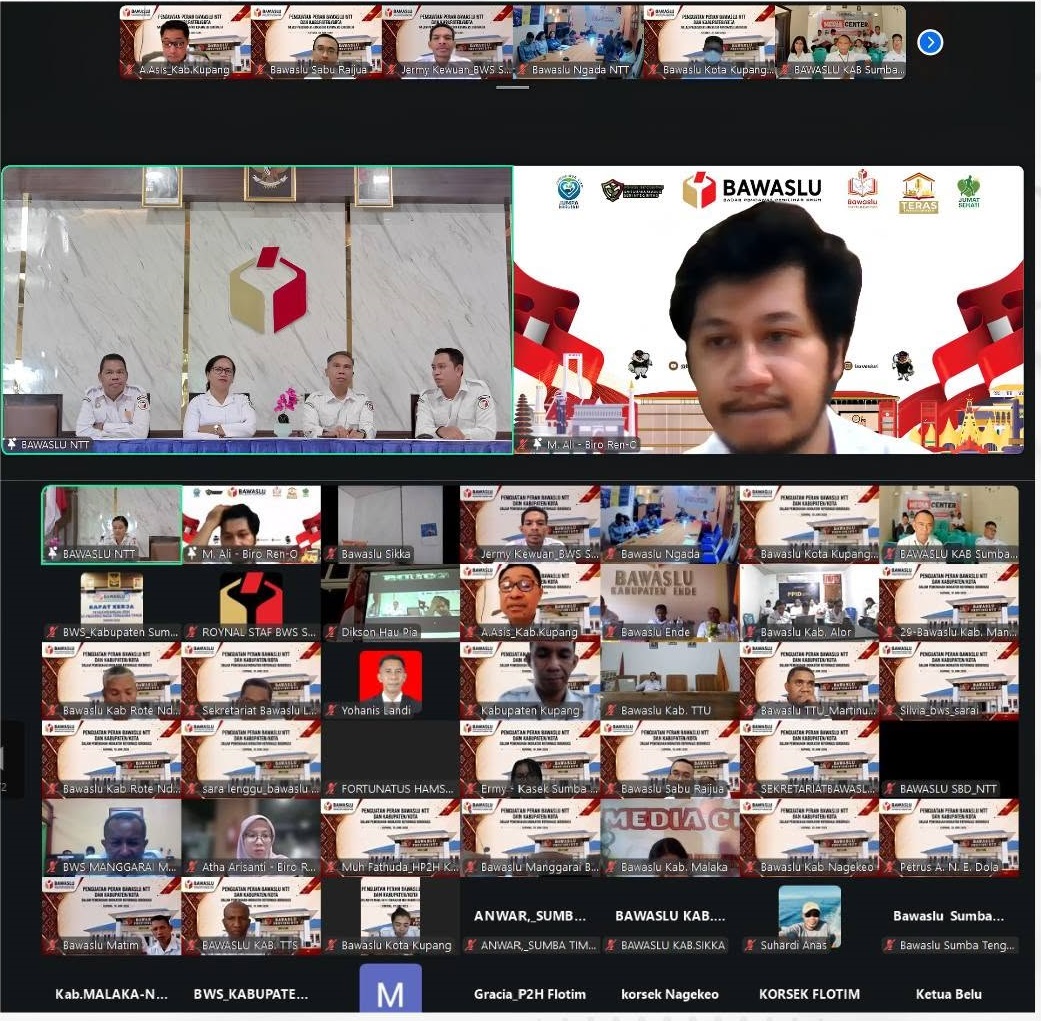Click the purple M avatar tile
Image resolution: width=1041 pixels, height=1021 pixels.
(x=390, y=989)
